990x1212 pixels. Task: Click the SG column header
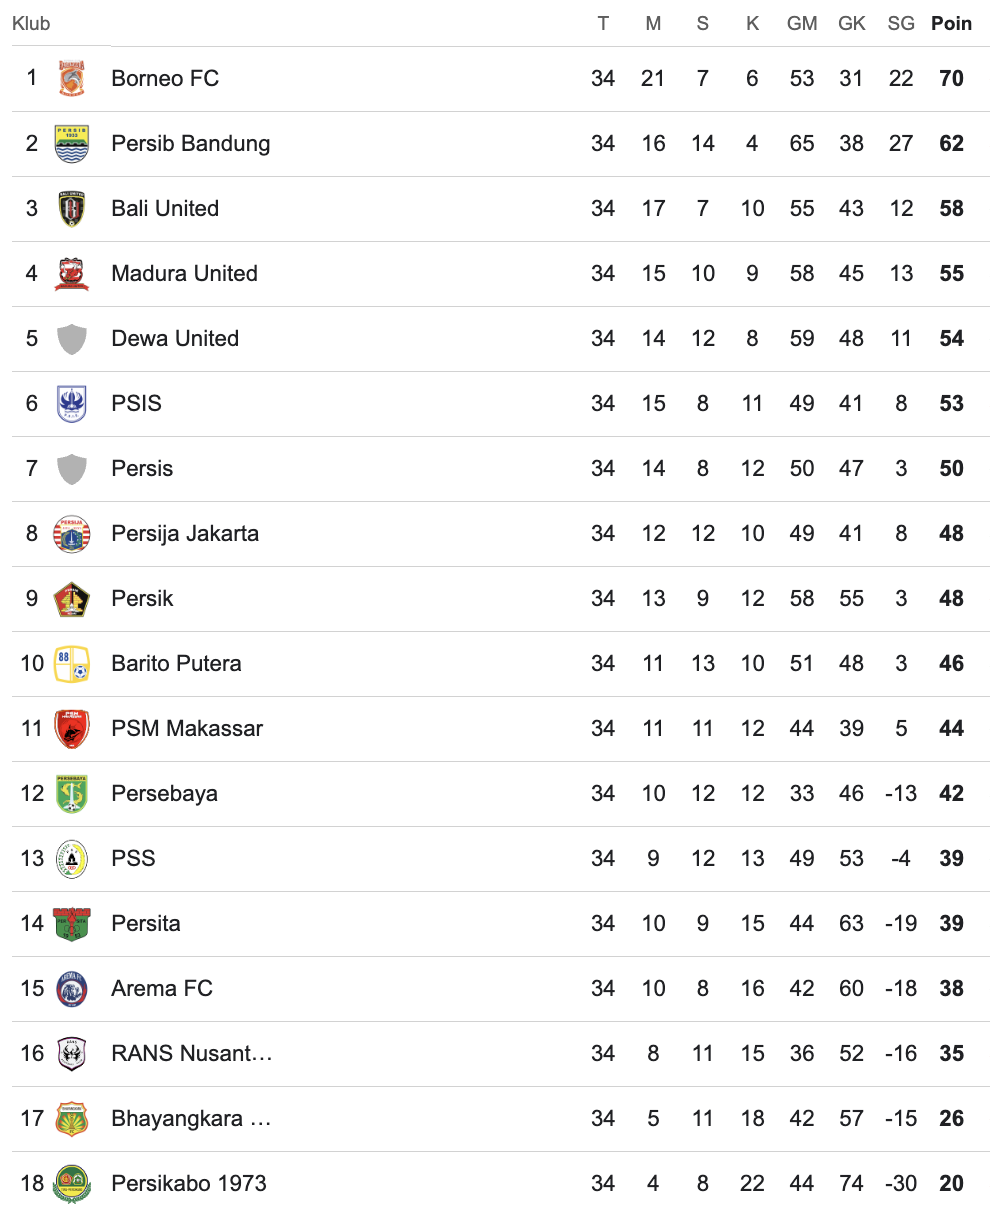[901, 23]
